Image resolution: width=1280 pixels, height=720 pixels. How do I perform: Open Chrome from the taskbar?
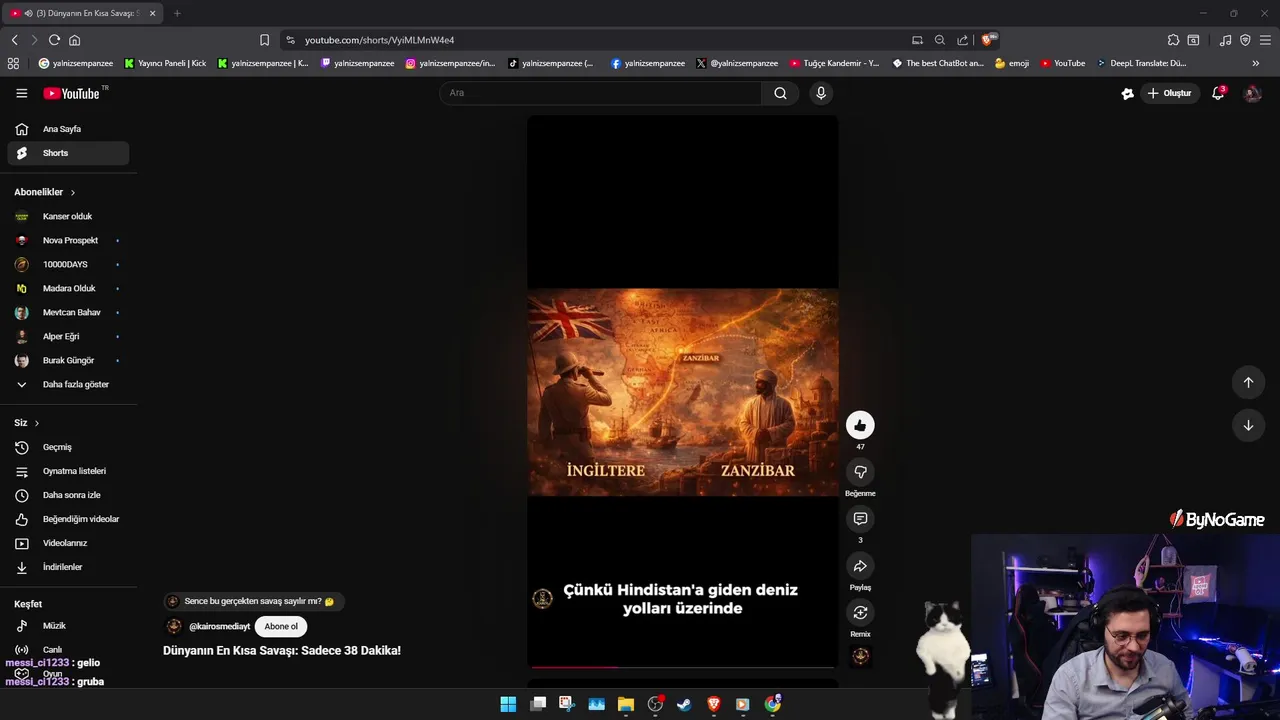click(772, 704)
